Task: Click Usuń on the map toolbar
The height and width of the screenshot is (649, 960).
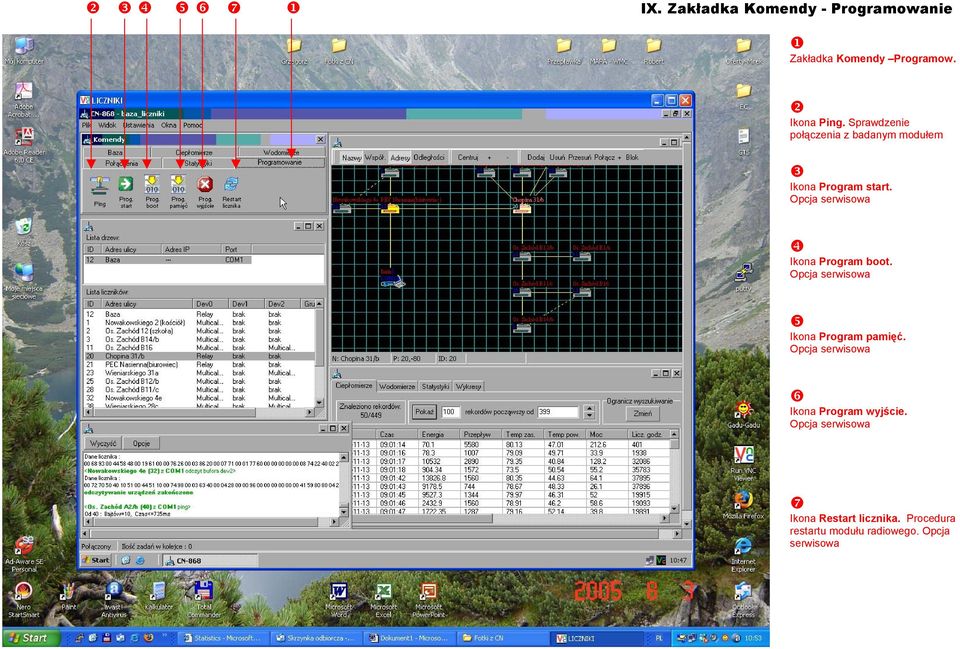Action: (557, 158)
